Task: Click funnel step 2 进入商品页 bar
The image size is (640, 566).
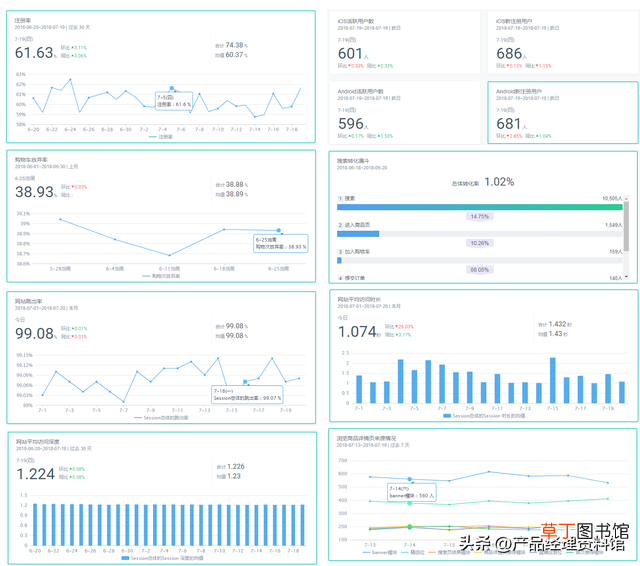Action: pos(480,234)
